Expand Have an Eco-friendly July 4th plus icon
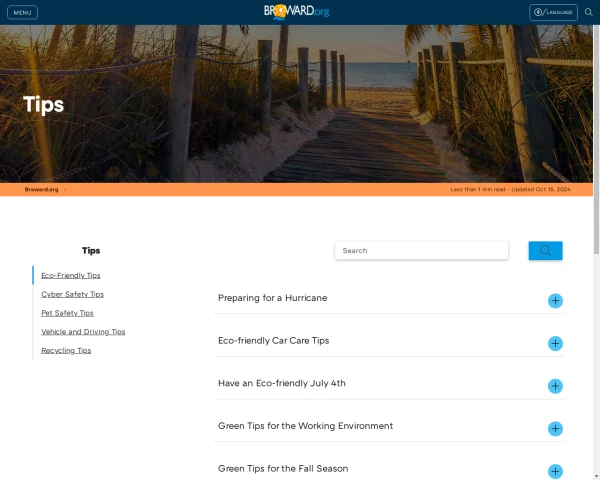This screenshot has height=480, width=600. pos(555,386)
